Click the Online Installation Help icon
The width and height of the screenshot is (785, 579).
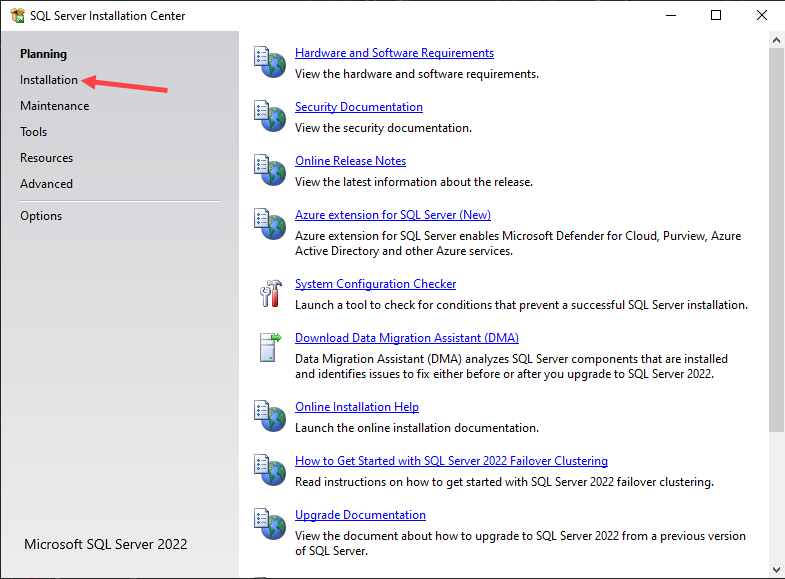click(270, 416)
